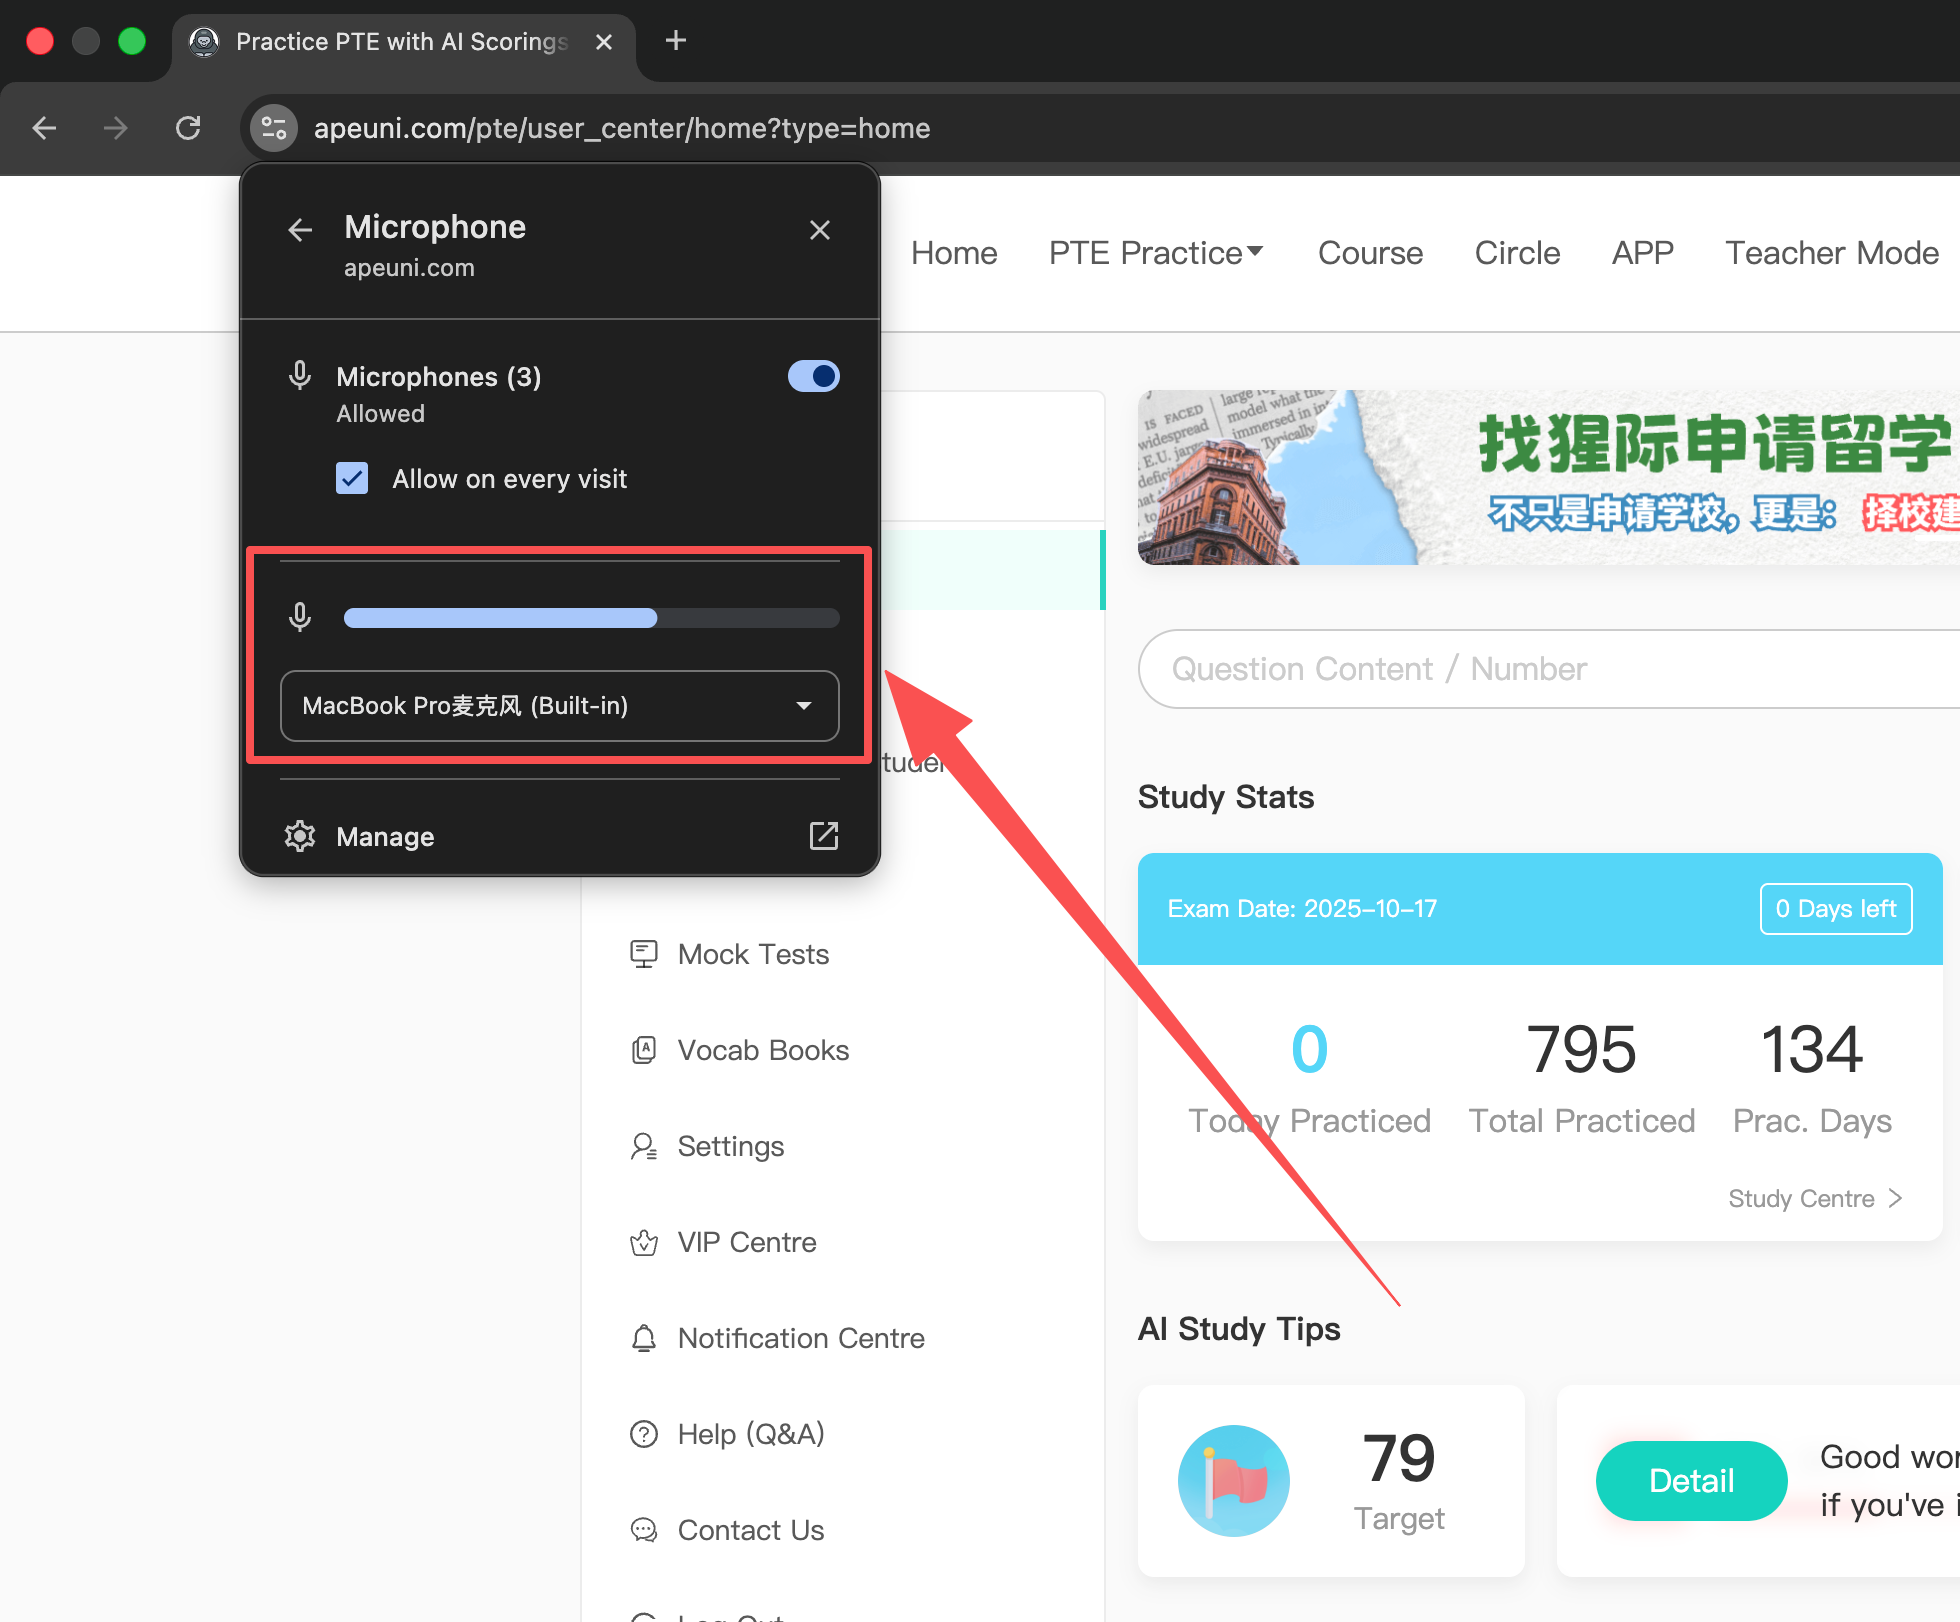
Task: Click the Notification Centre bell icon
Action: pos(644,1338)
